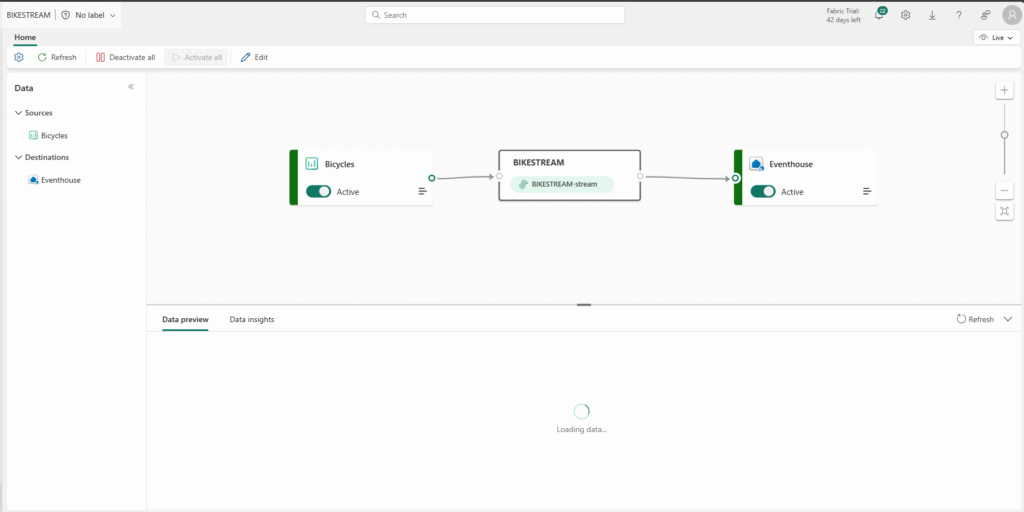Collapse the Sources tree section
This screenshot has width=1024, height=512.
19,113
